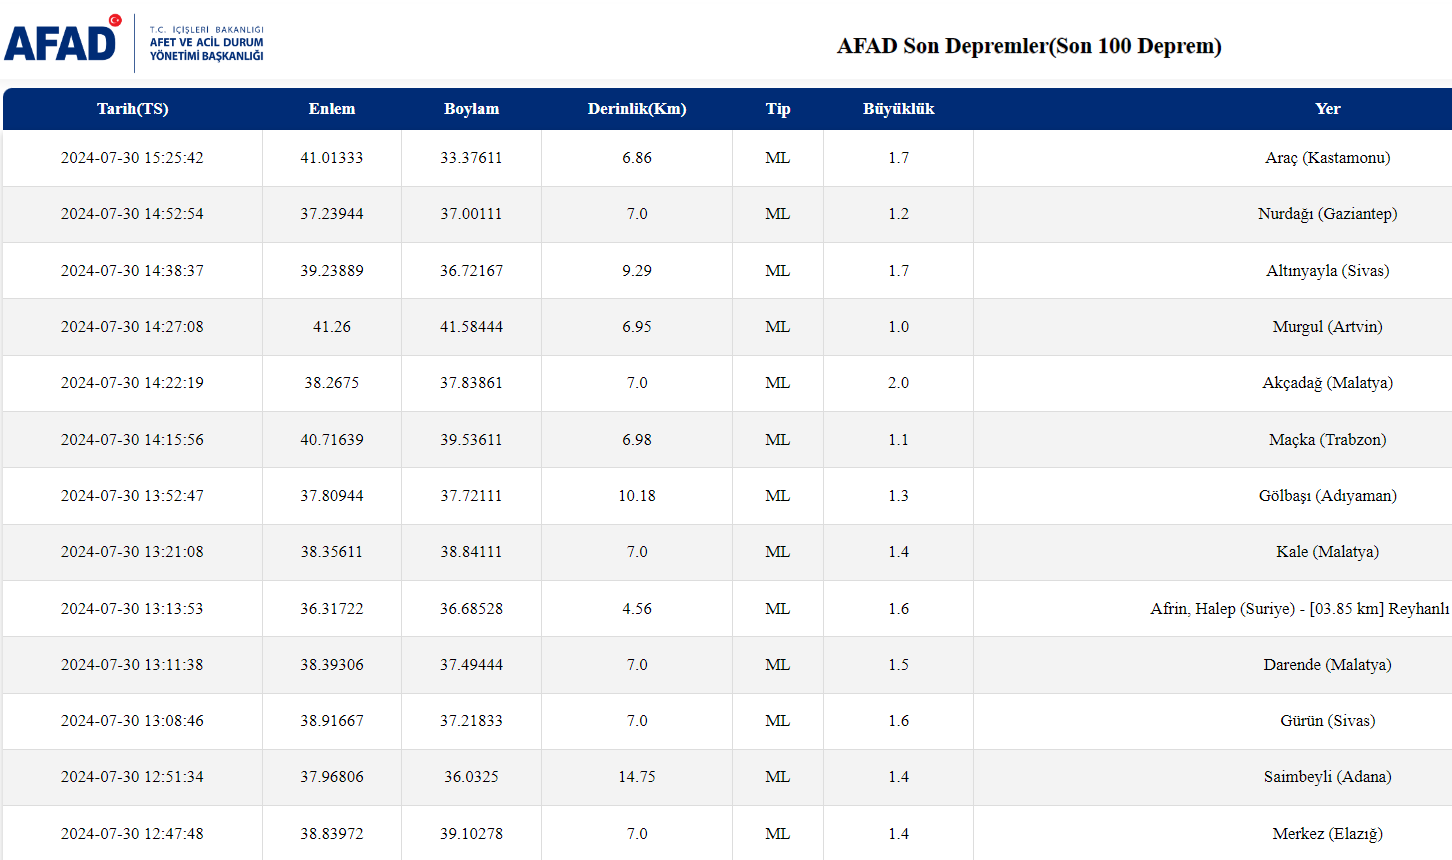Select the Murgul (Artvin) location cell
The width and height of the screenshot is (1452, 860).
(1328, 327)
